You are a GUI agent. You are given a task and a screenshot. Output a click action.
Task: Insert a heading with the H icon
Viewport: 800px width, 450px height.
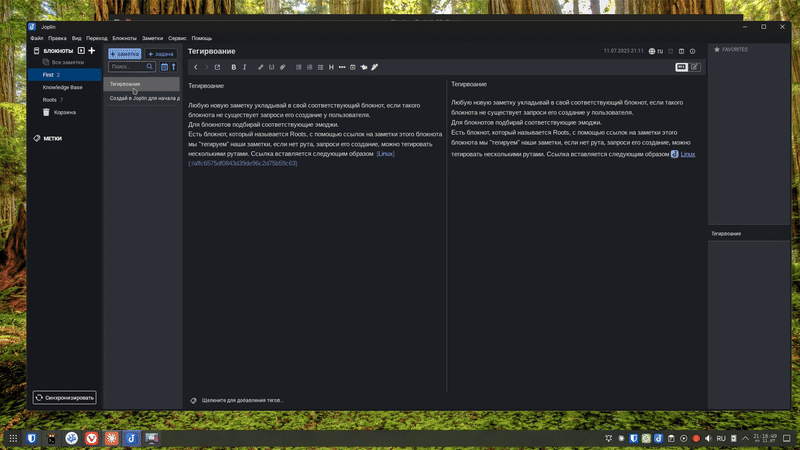[x=331, y=67]
